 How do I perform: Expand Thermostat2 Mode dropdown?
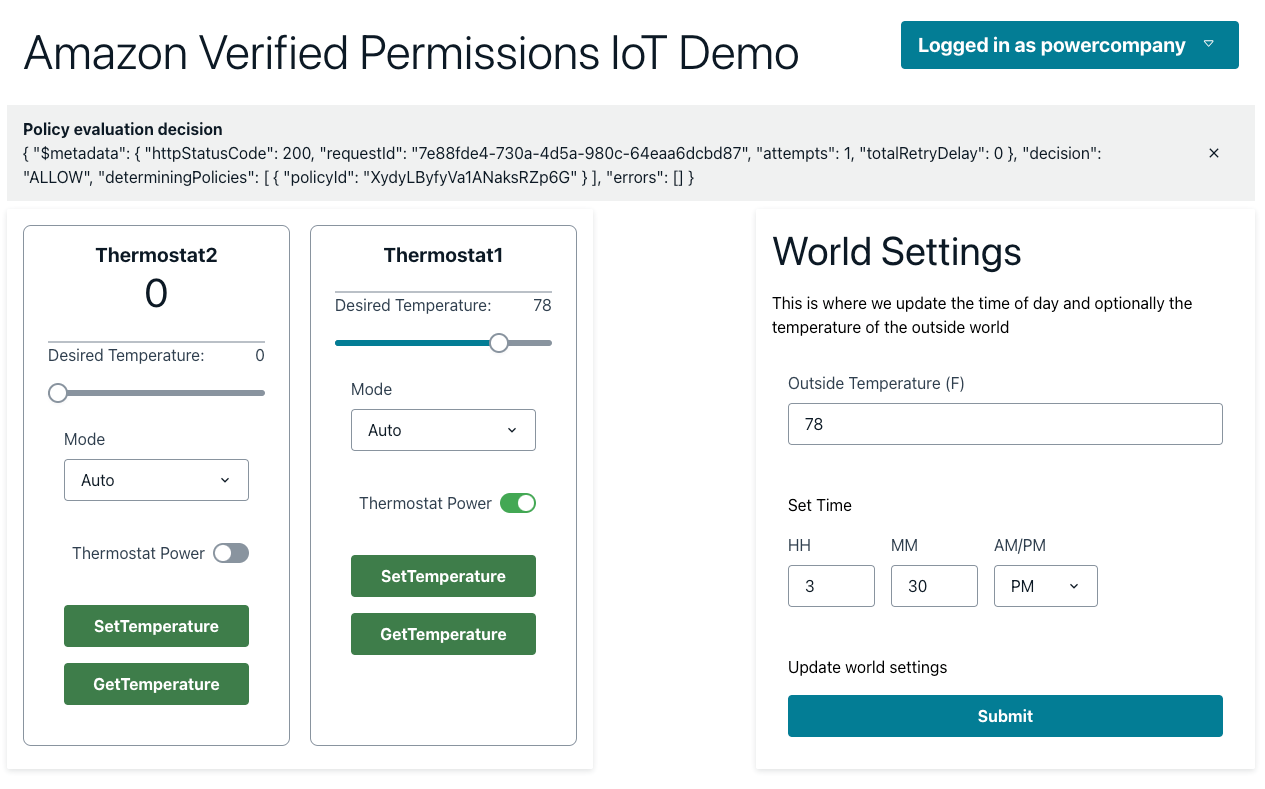click(x=156, y=480)
